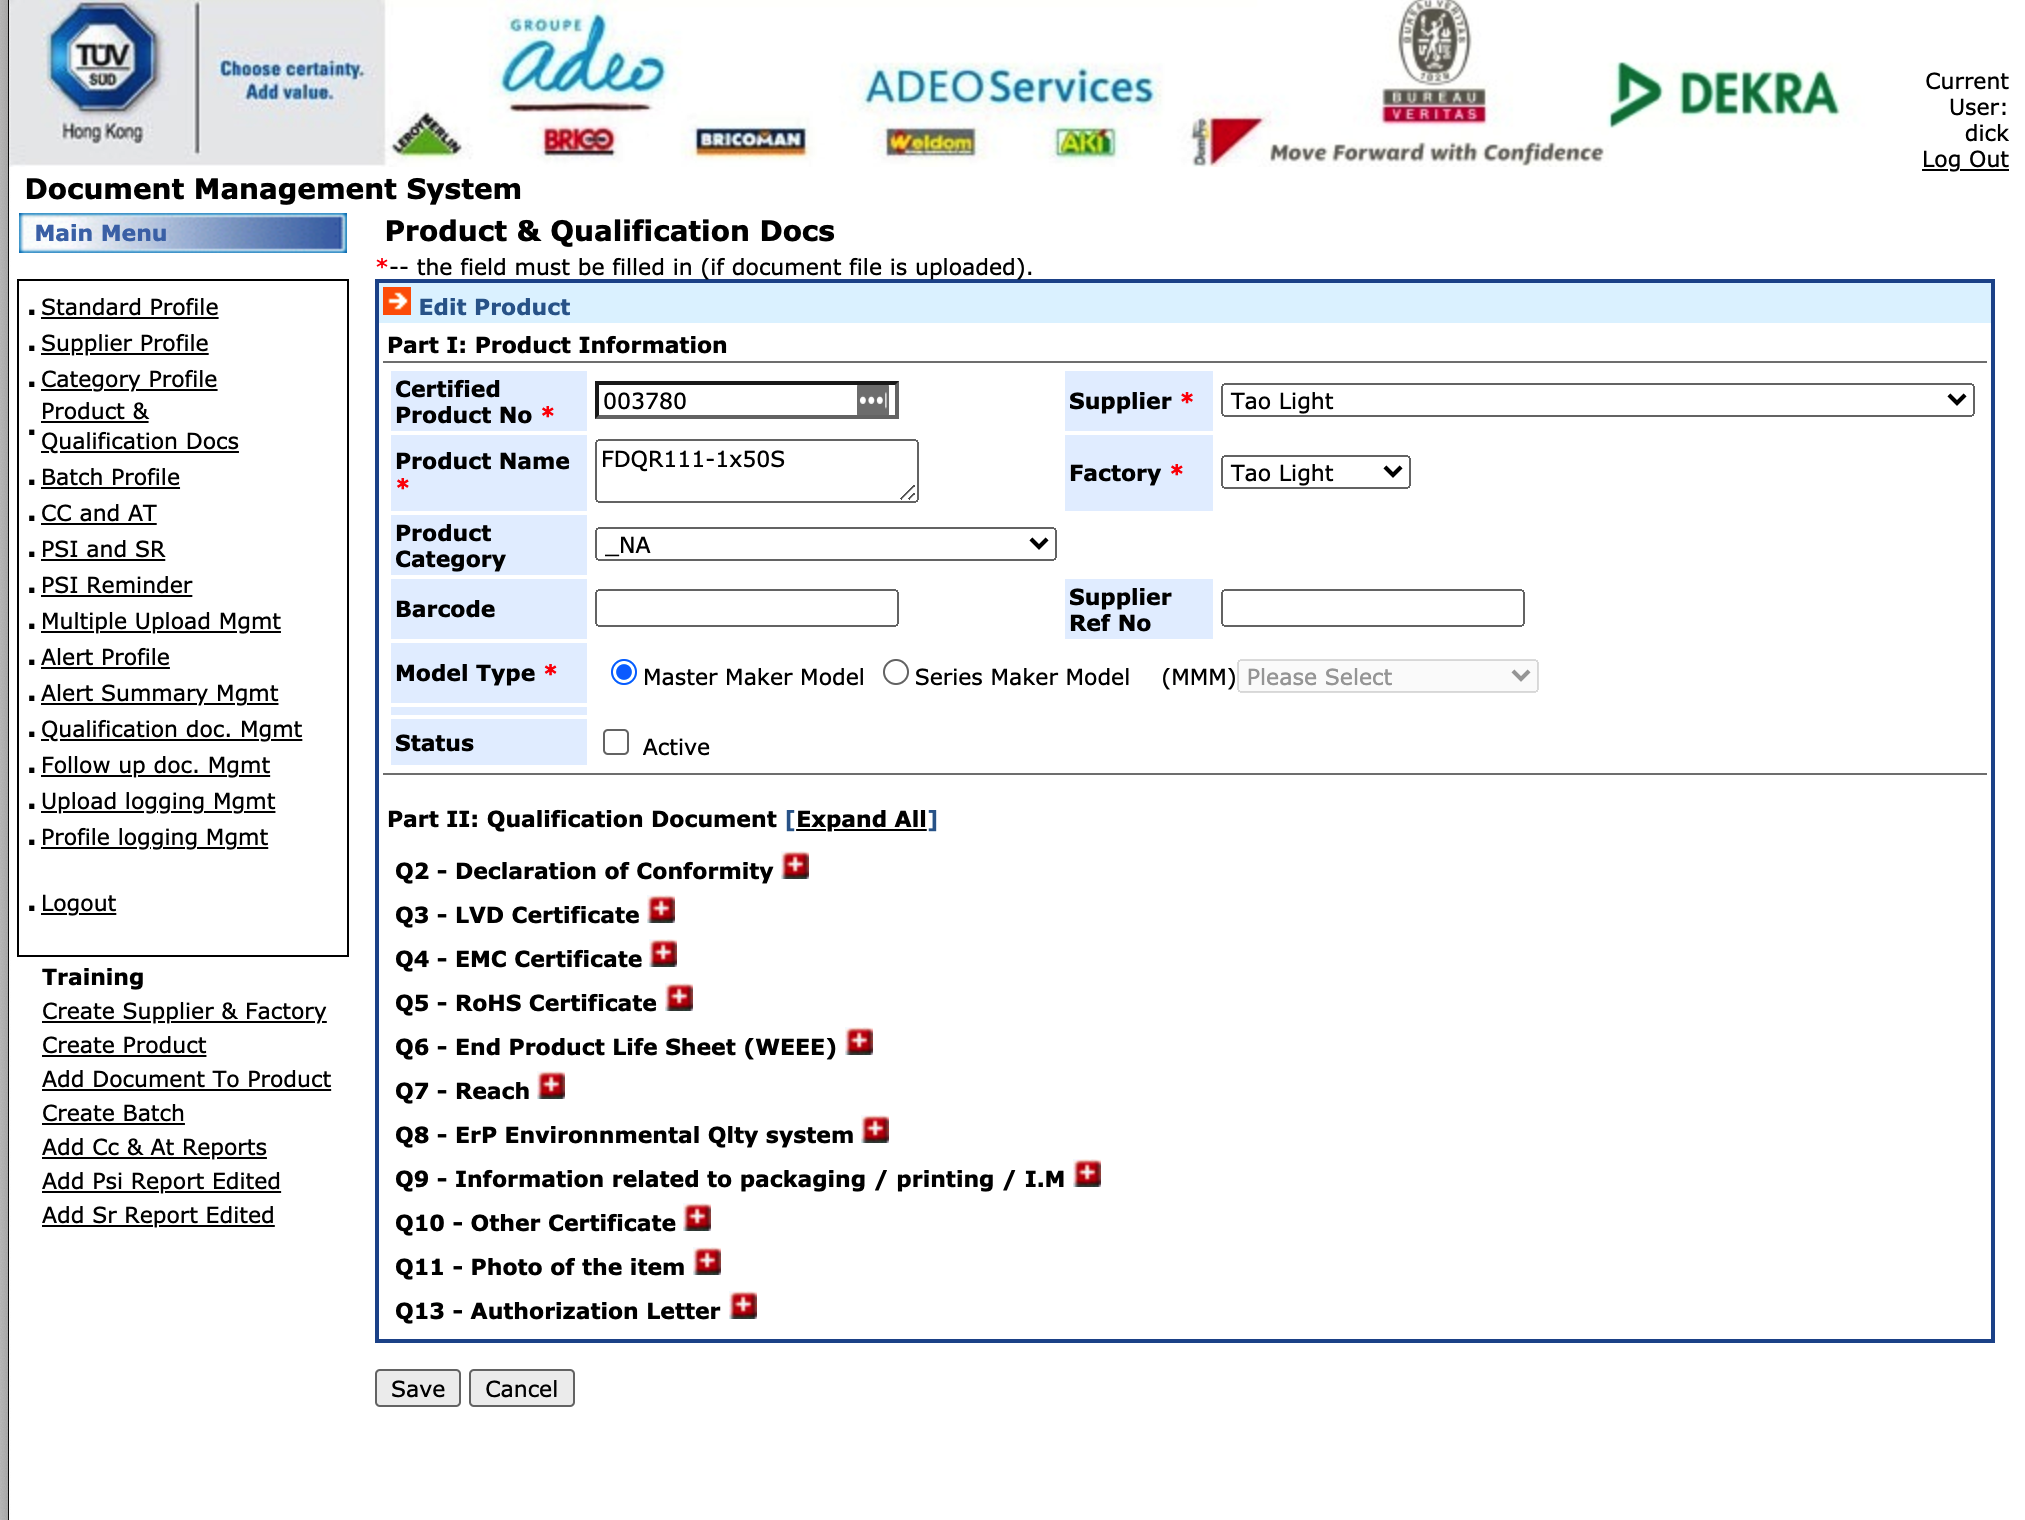This screenshot has height=1520, width=2025.
Task: Open the Product Category dropdown
Action: tap(825, 544)
